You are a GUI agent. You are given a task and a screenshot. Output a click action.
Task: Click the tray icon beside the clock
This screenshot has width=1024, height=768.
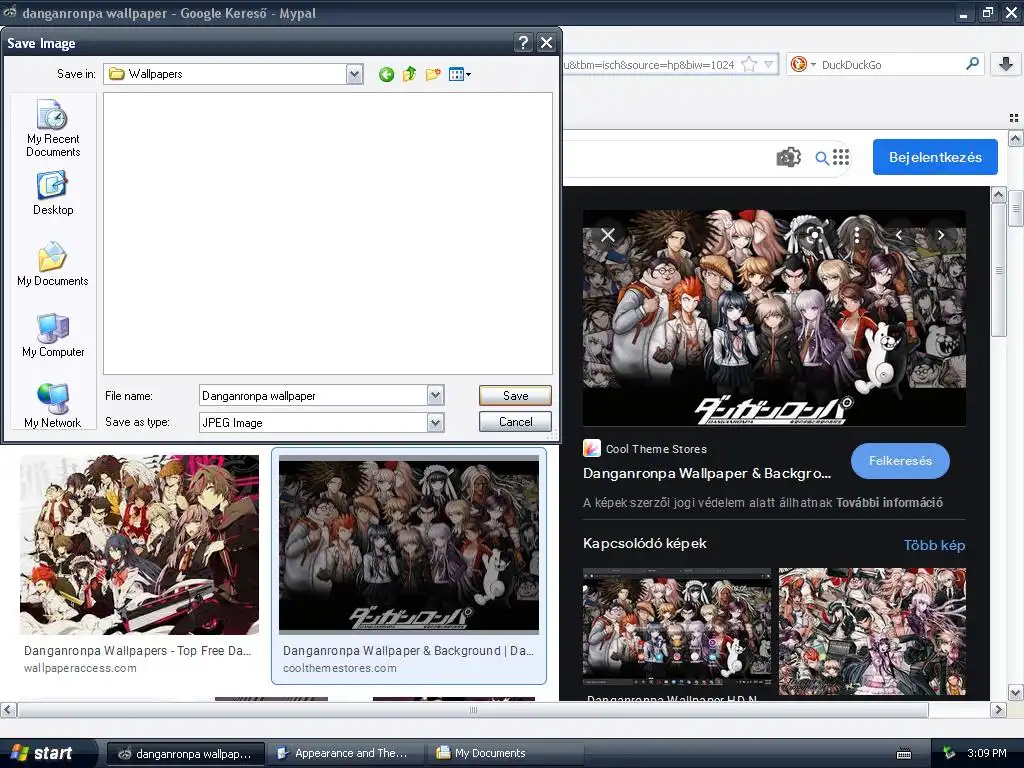(x=949, y=753)
